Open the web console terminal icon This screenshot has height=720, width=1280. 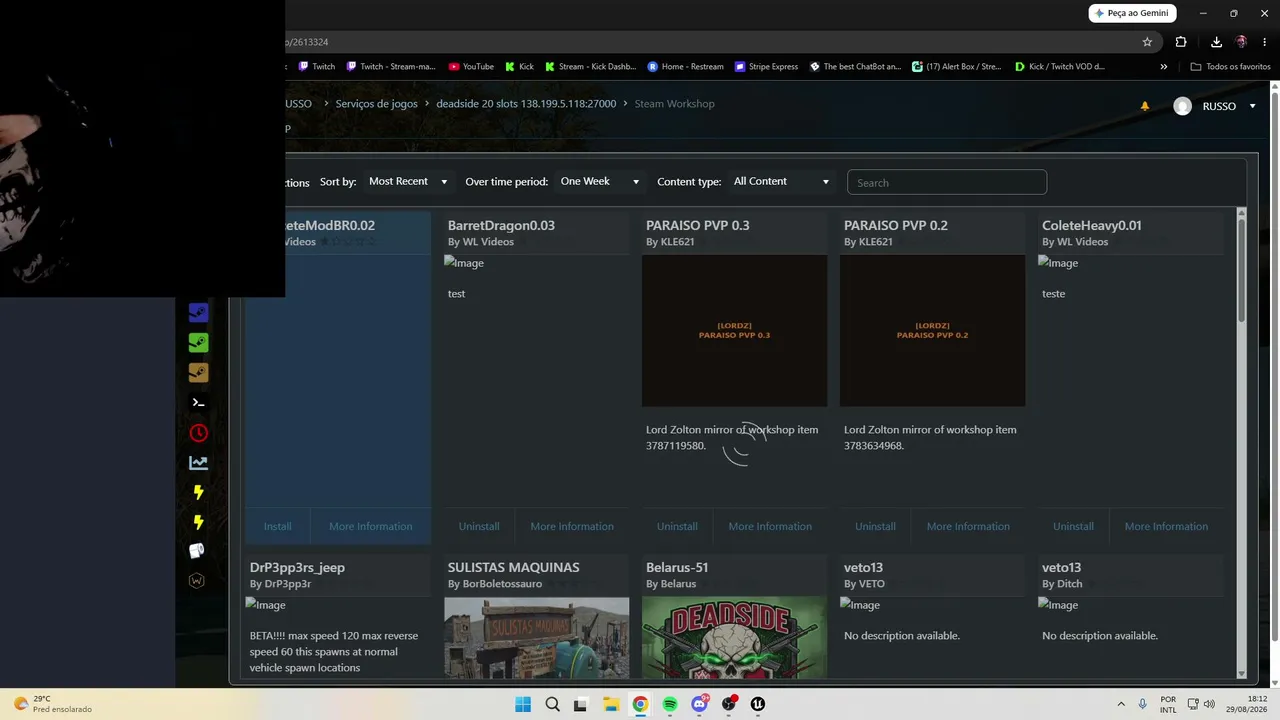click(x=198, y=403)
